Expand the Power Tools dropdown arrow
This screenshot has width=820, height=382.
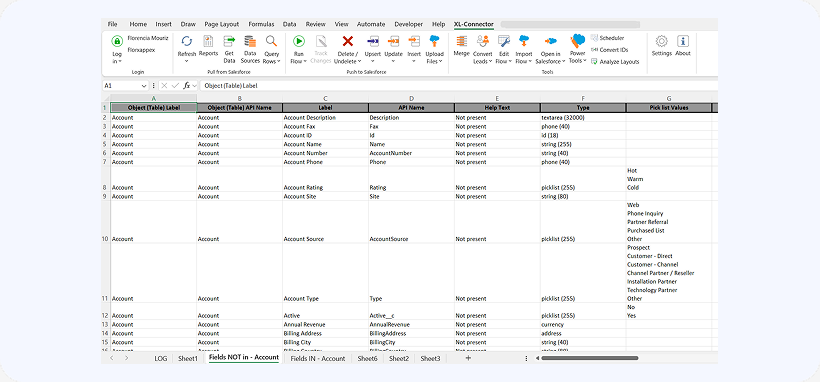[585, 61]
